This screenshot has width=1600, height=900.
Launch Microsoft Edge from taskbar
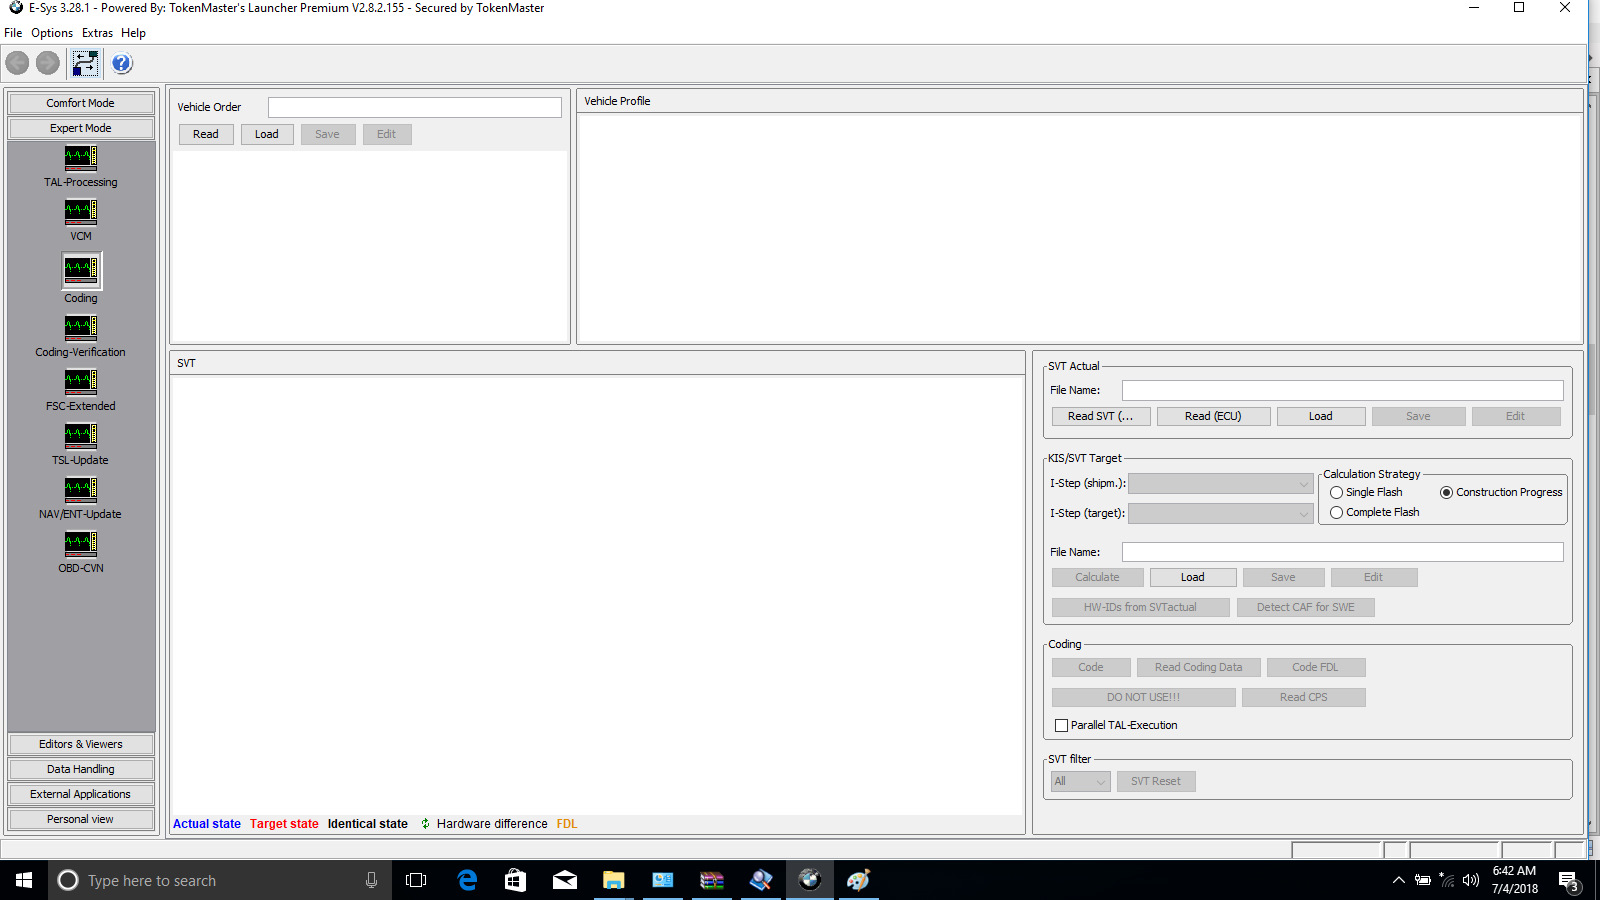coord(467,880)
